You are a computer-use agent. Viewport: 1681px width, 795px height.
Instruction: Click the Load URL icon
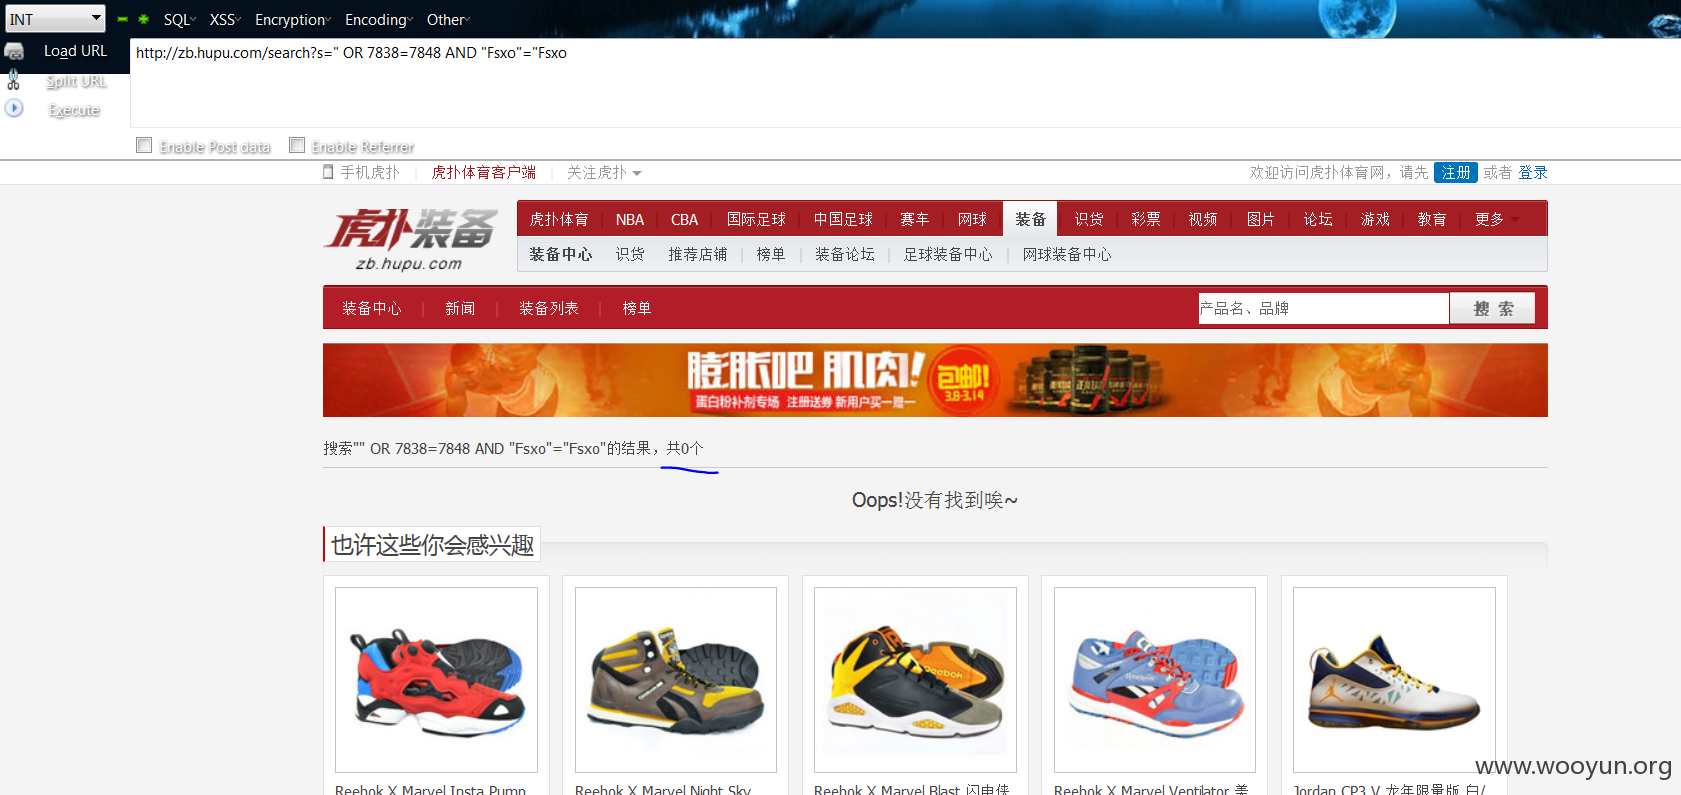tap(14, 51)
